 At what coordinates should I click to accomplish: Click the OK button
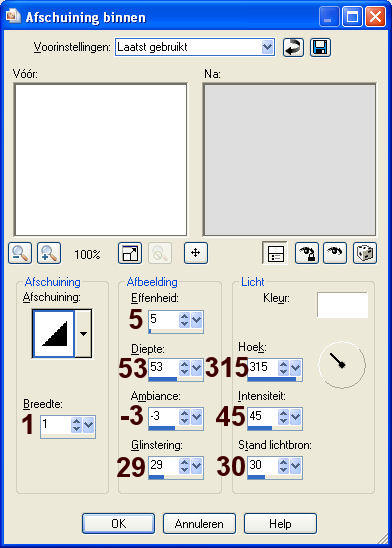click(x=118, y=524)
